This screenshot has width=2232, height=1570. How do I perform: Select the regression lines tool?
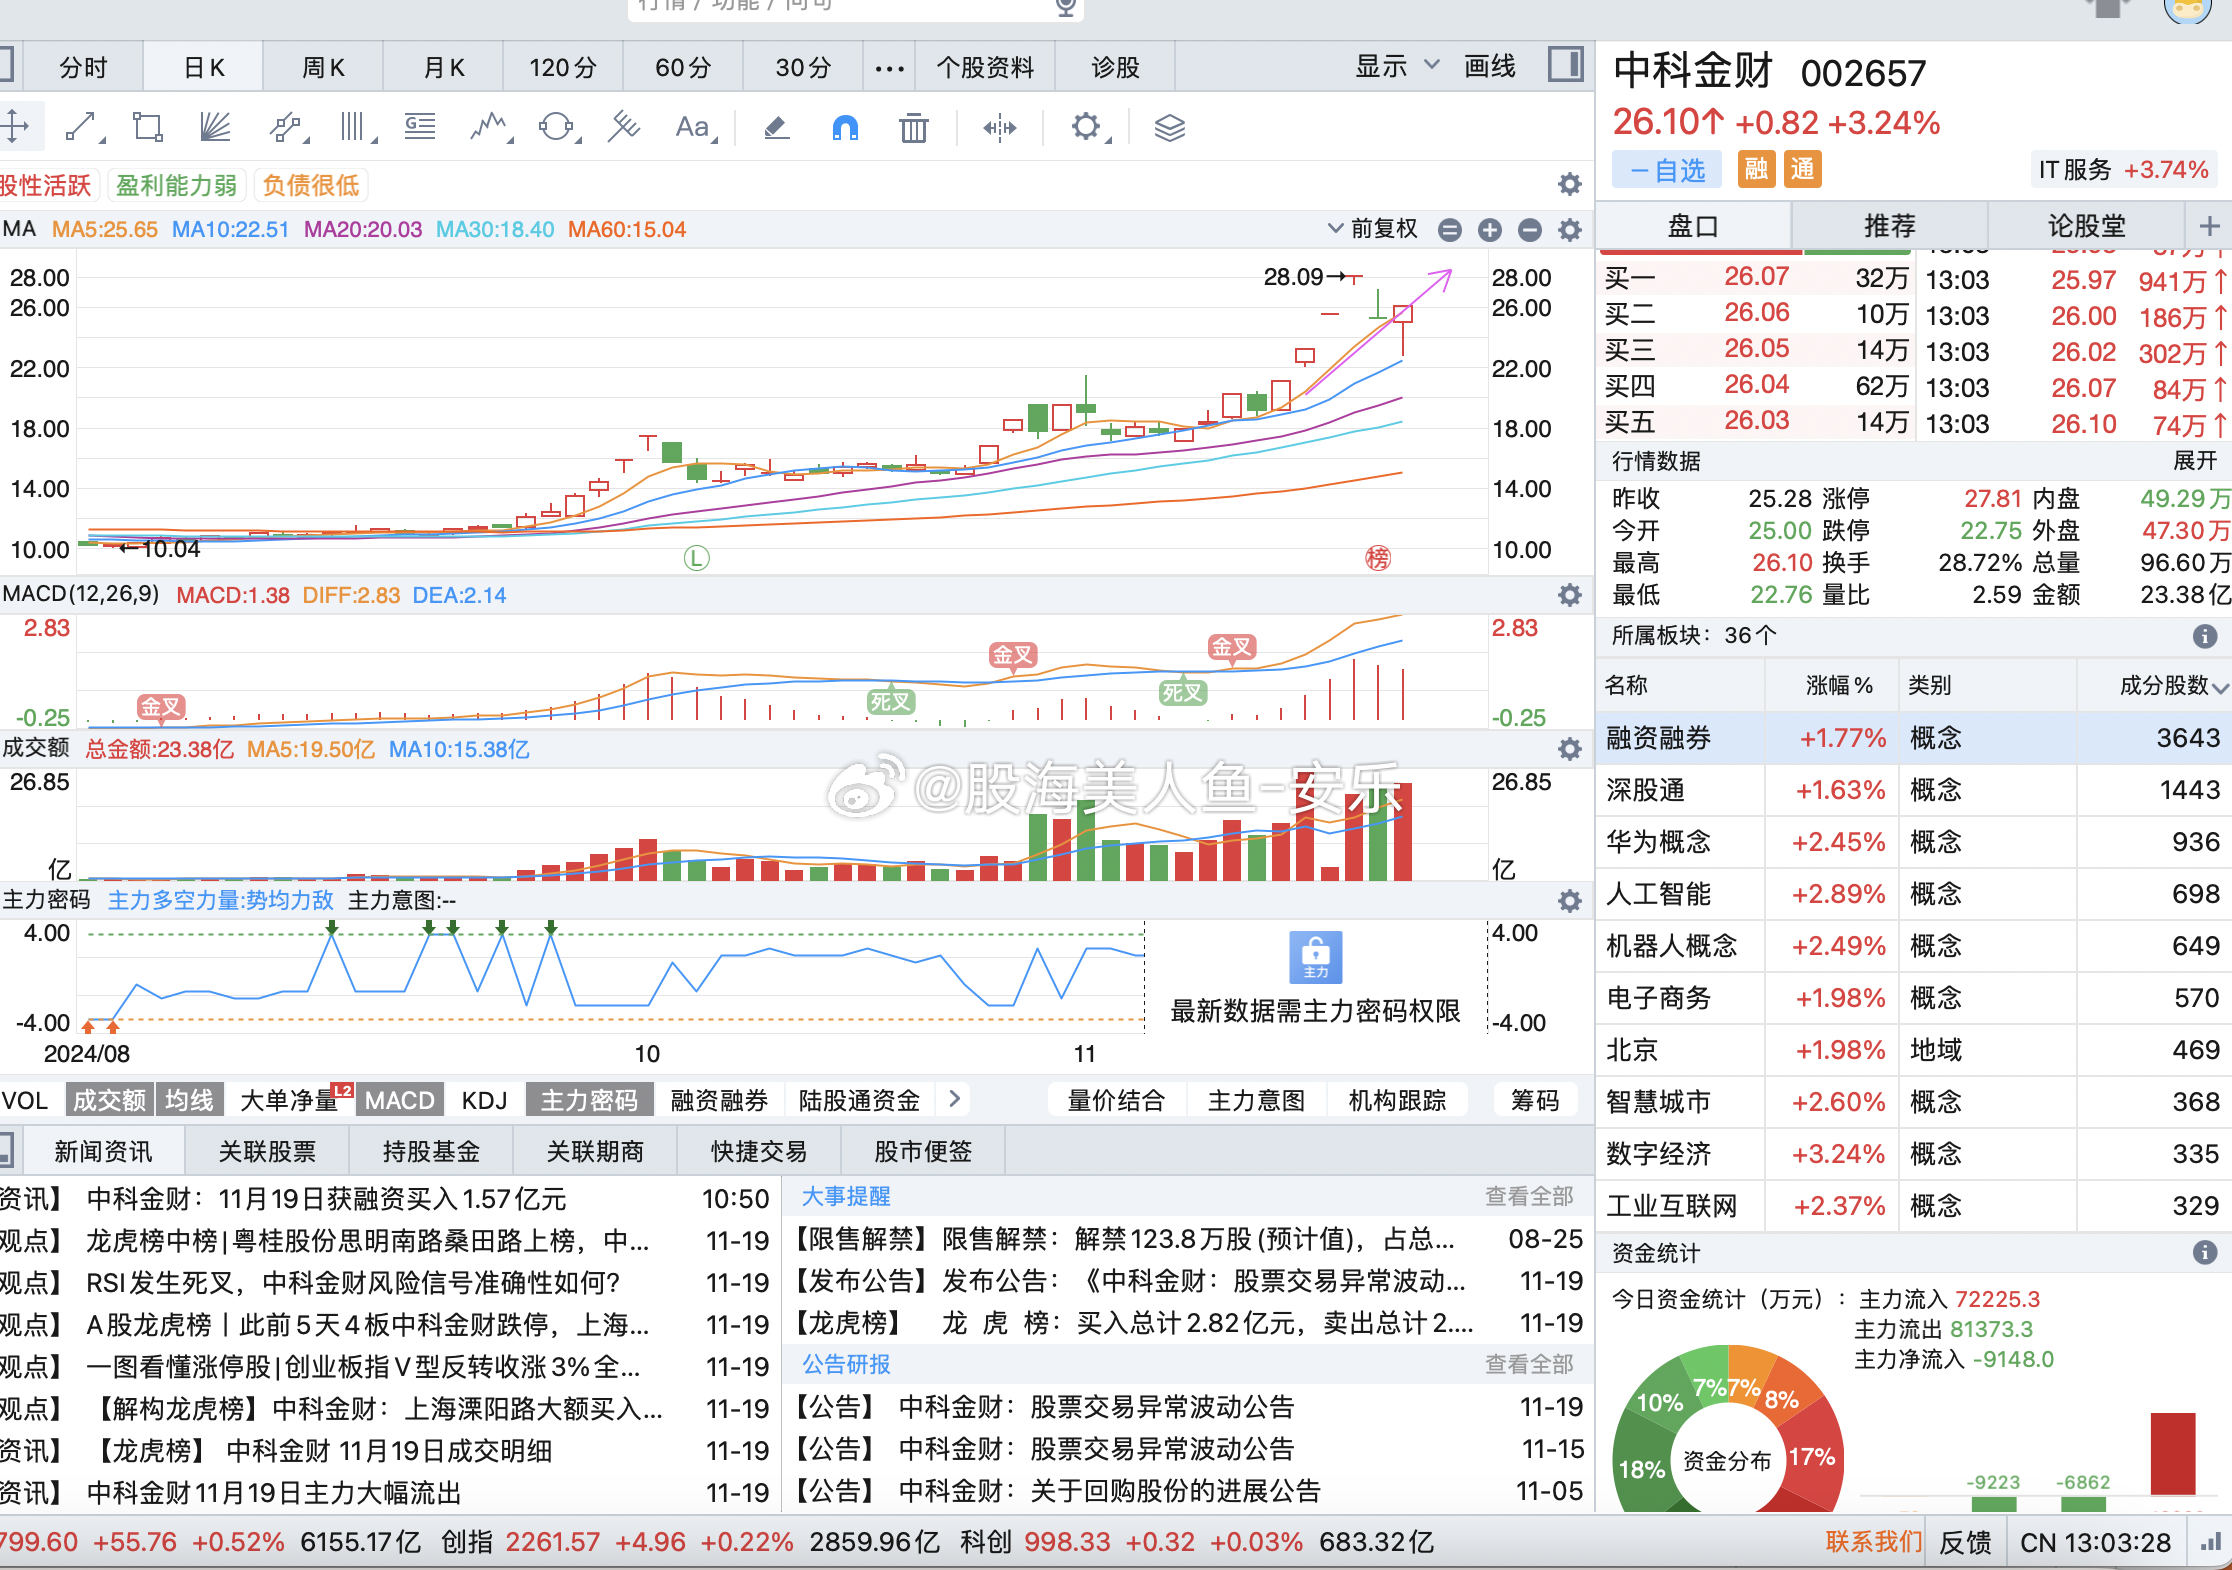pos(624,127)
